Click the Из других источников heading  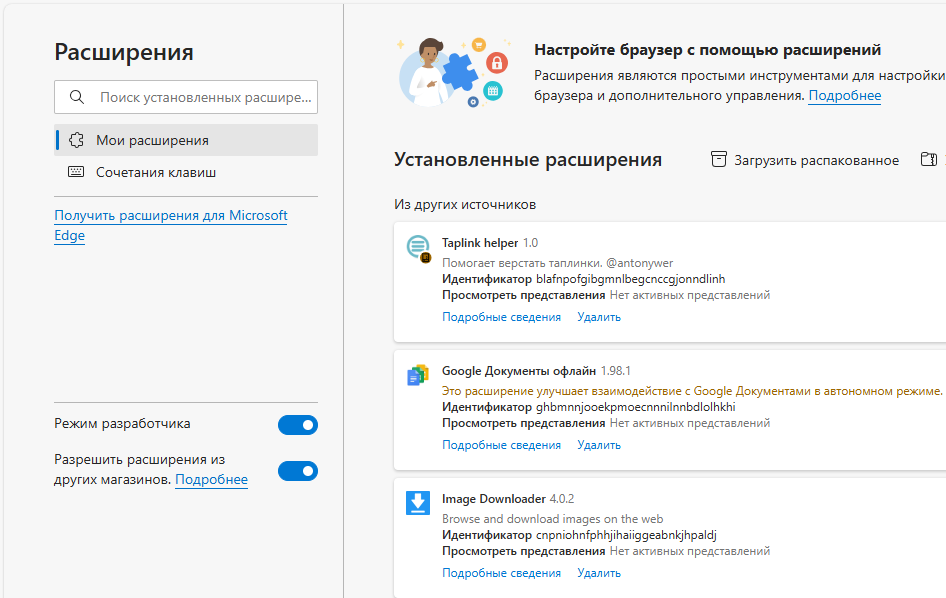(465, 205)
